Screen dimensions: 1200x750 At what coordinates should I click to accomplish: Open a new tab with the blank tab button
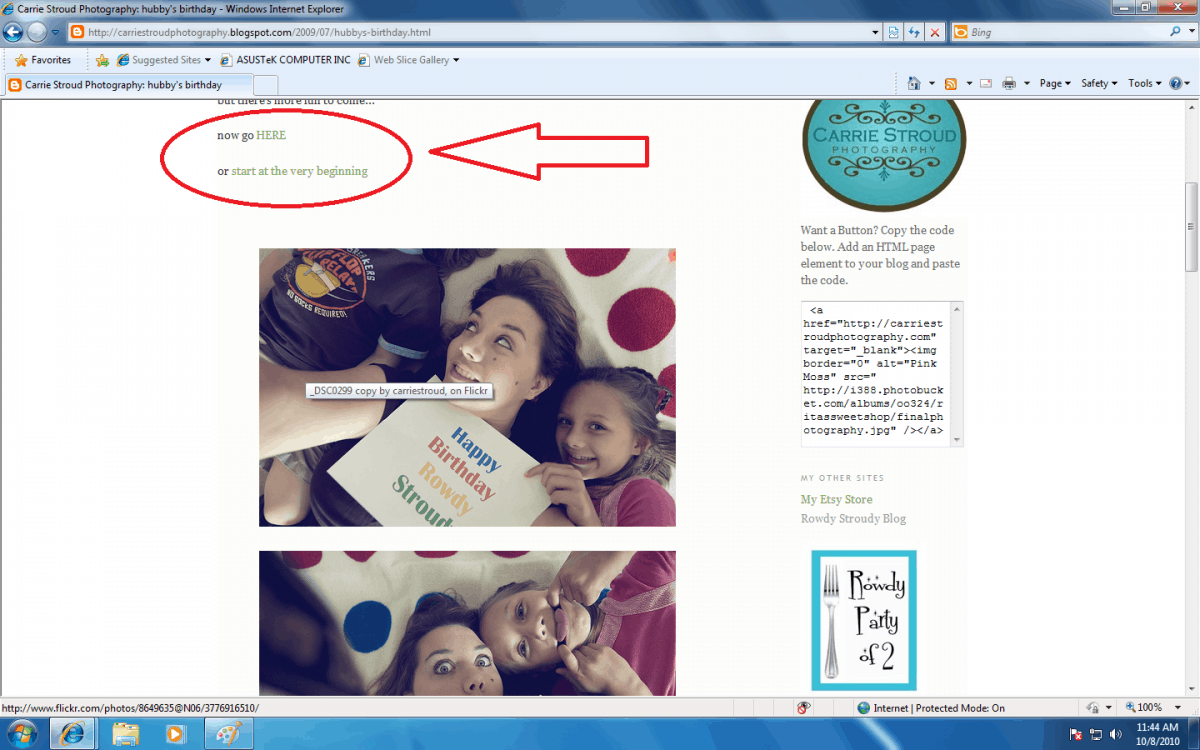pyautogui.click(x=266, y=85)
